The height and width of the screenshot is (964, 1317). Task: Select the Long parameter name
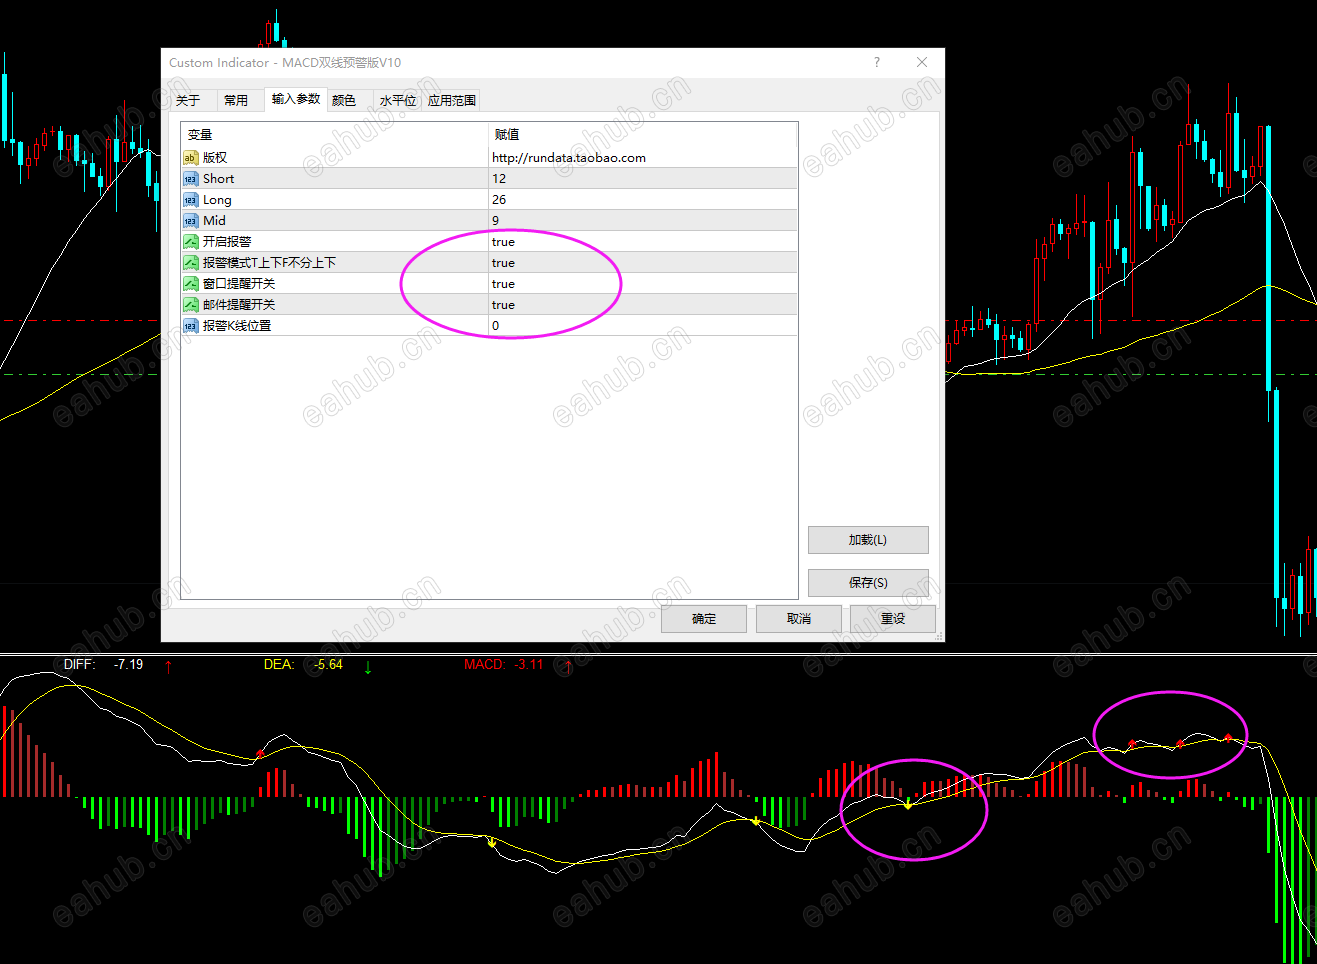click(217, 200)
